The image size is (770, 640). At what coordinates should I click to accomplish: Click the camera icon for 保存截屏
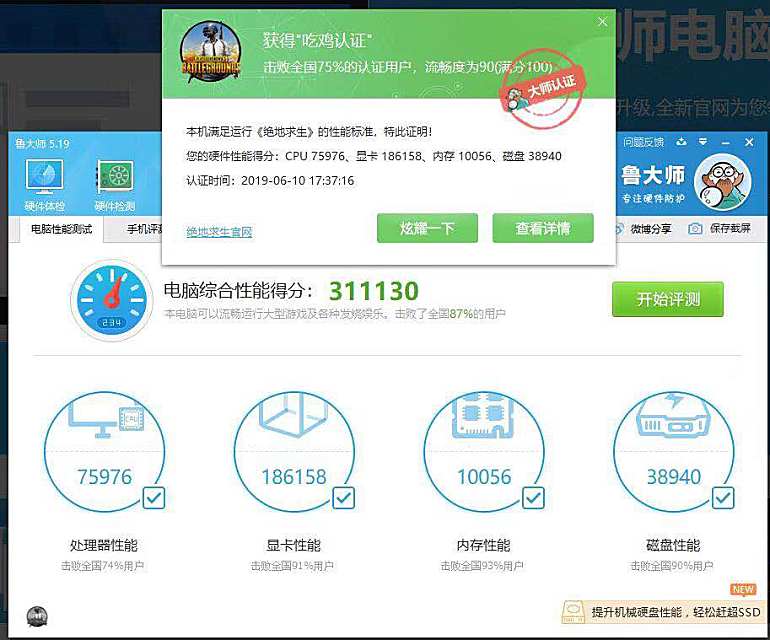click(x=695, y=229)
